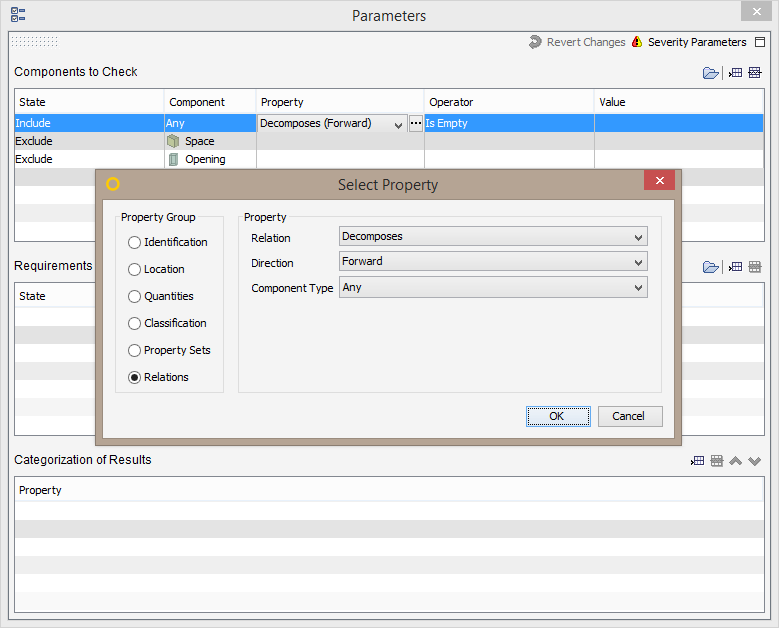This screenshot has width=779, height=628.
Task: Select the Identification radio button
Action: 135,242
